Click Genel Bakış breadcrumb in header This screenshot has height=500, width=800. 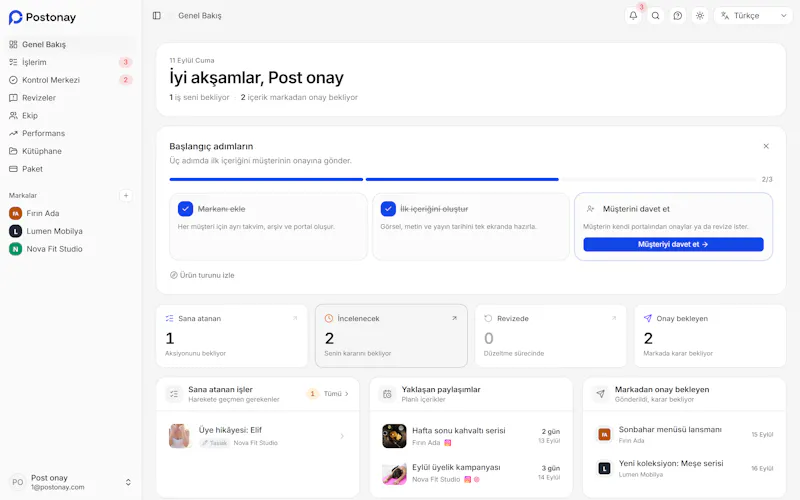200,16
